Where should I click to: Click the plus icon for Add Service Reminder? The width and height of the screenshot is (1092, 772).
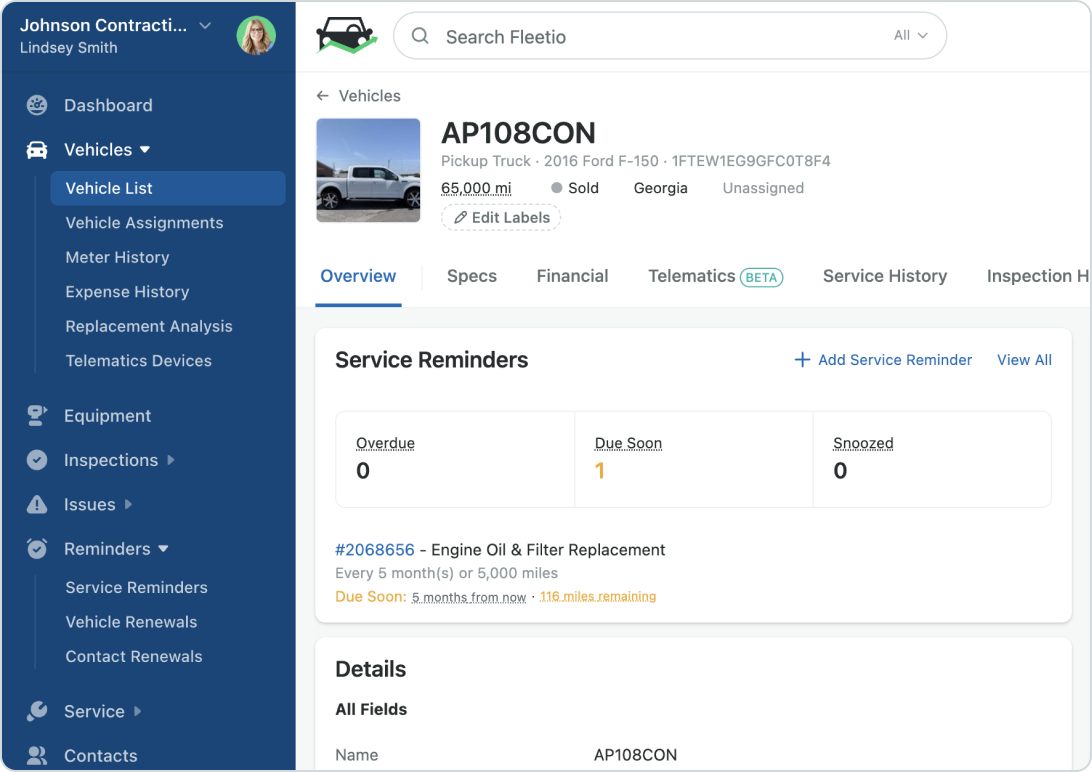pos(802,360)
